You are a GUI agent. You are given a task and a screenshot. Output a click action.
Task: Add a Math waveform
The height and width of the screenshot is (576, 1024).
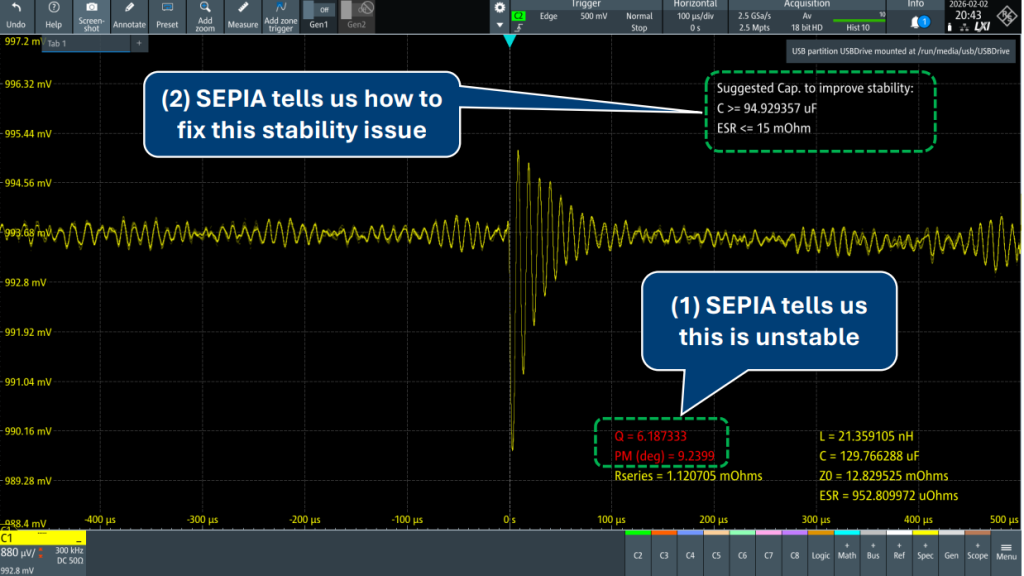click(847, 552)
